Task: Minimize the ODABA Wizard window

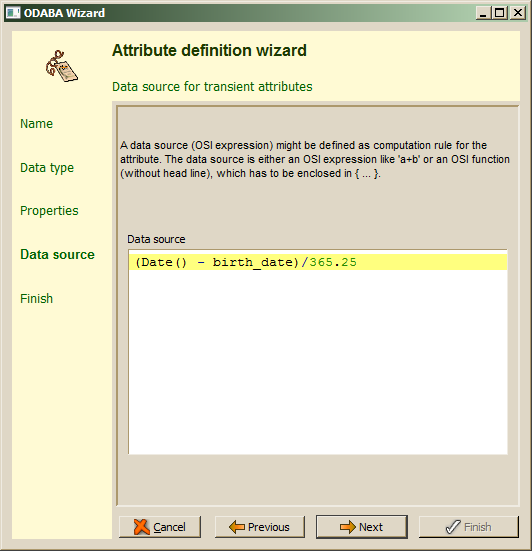Action: (x=484, y=13)
